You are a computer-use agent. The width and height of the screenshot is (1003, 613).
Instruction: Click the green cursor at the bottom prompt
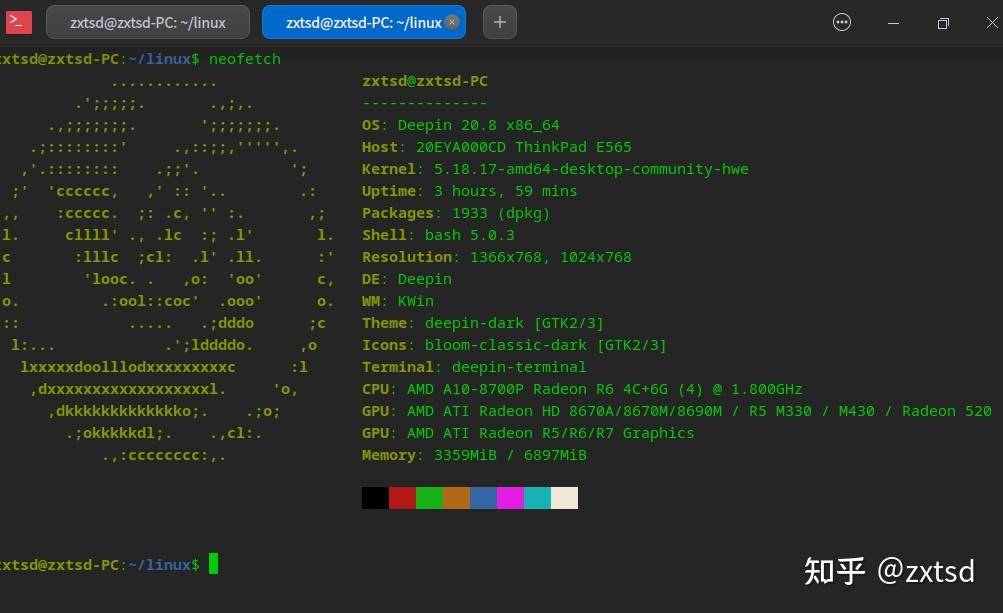214,564
